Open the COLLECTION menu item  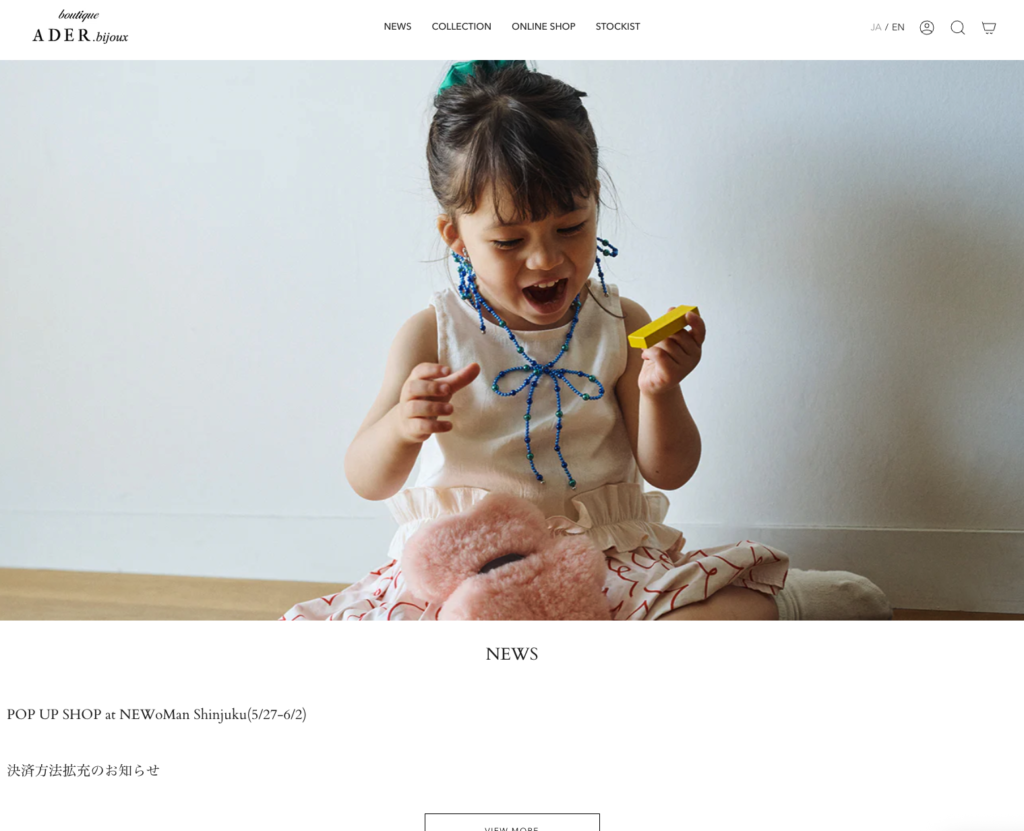coord(461,27)
